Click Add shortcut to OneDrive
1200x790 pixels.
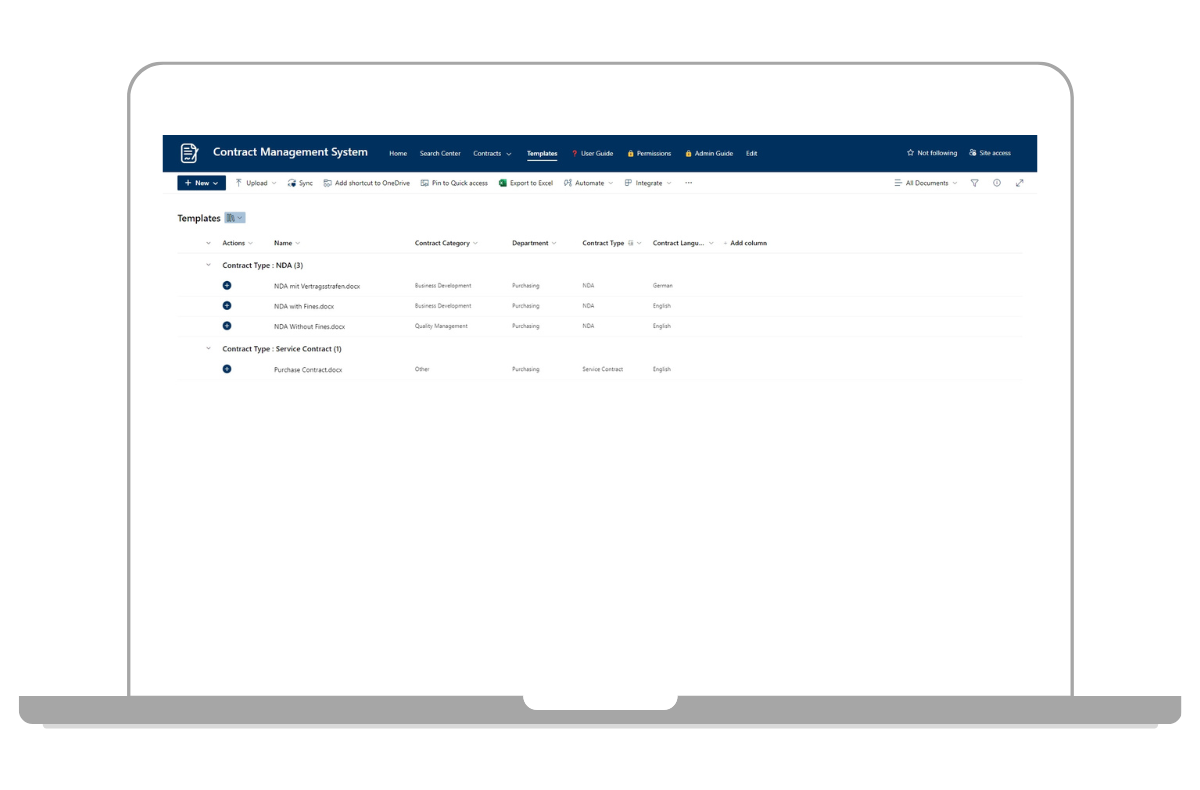click(366, 183)
